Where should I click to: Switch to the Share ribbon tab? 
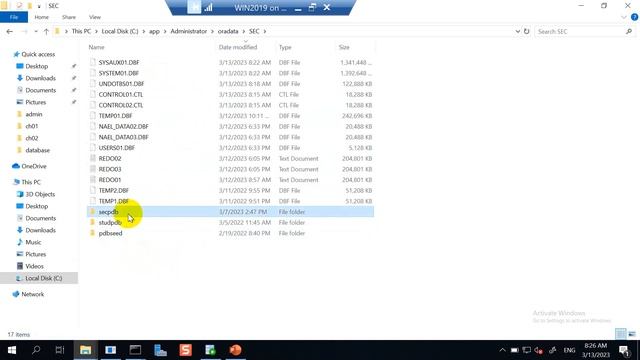point(69,17)
